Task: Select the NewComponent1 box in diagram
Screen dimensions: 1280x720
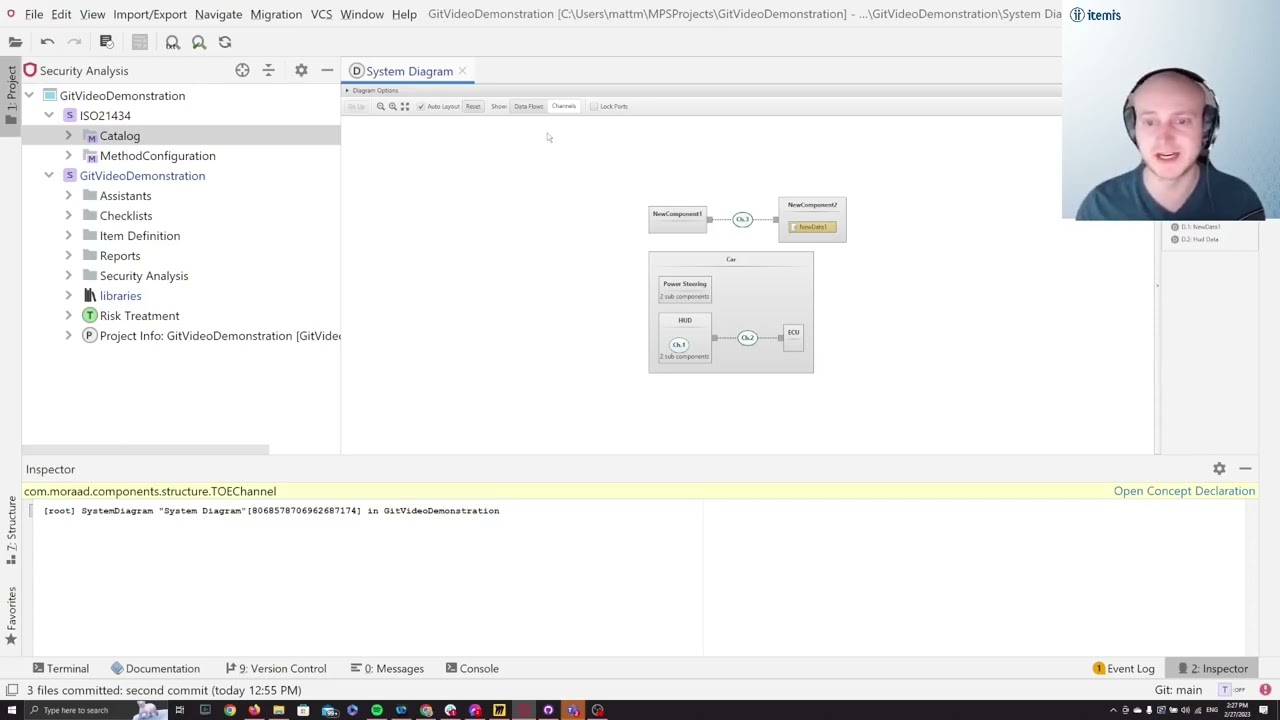Action: click(677, 219)
